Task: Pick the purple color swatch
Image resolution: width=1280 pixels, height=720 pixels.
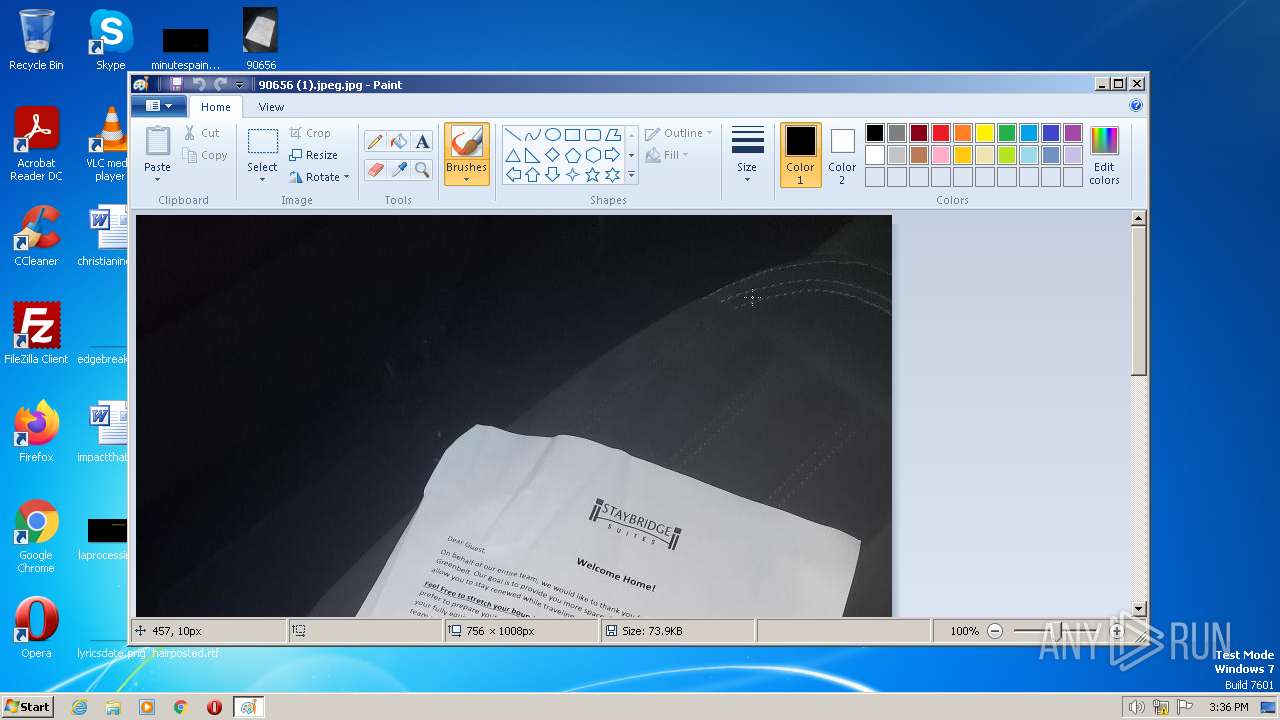Action: click(x=1073, y=133)
